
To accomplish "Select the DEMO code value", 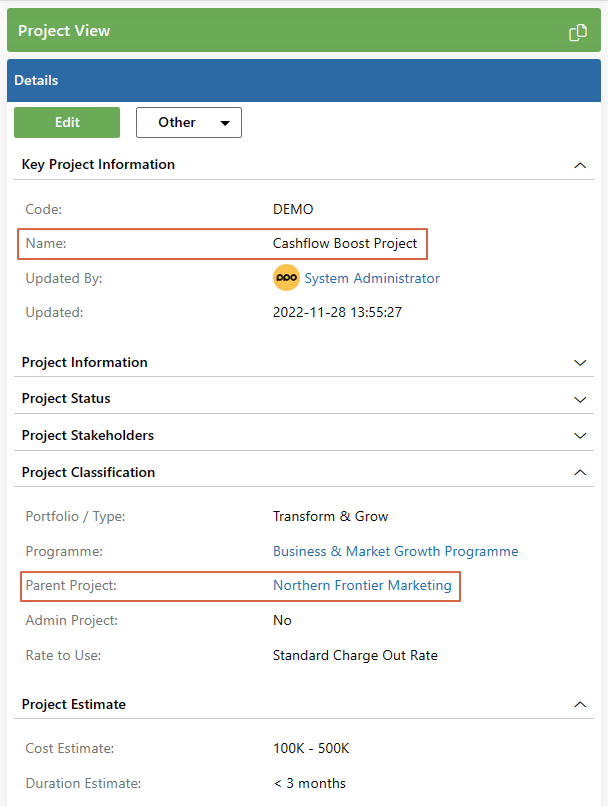I will [293, 209].
